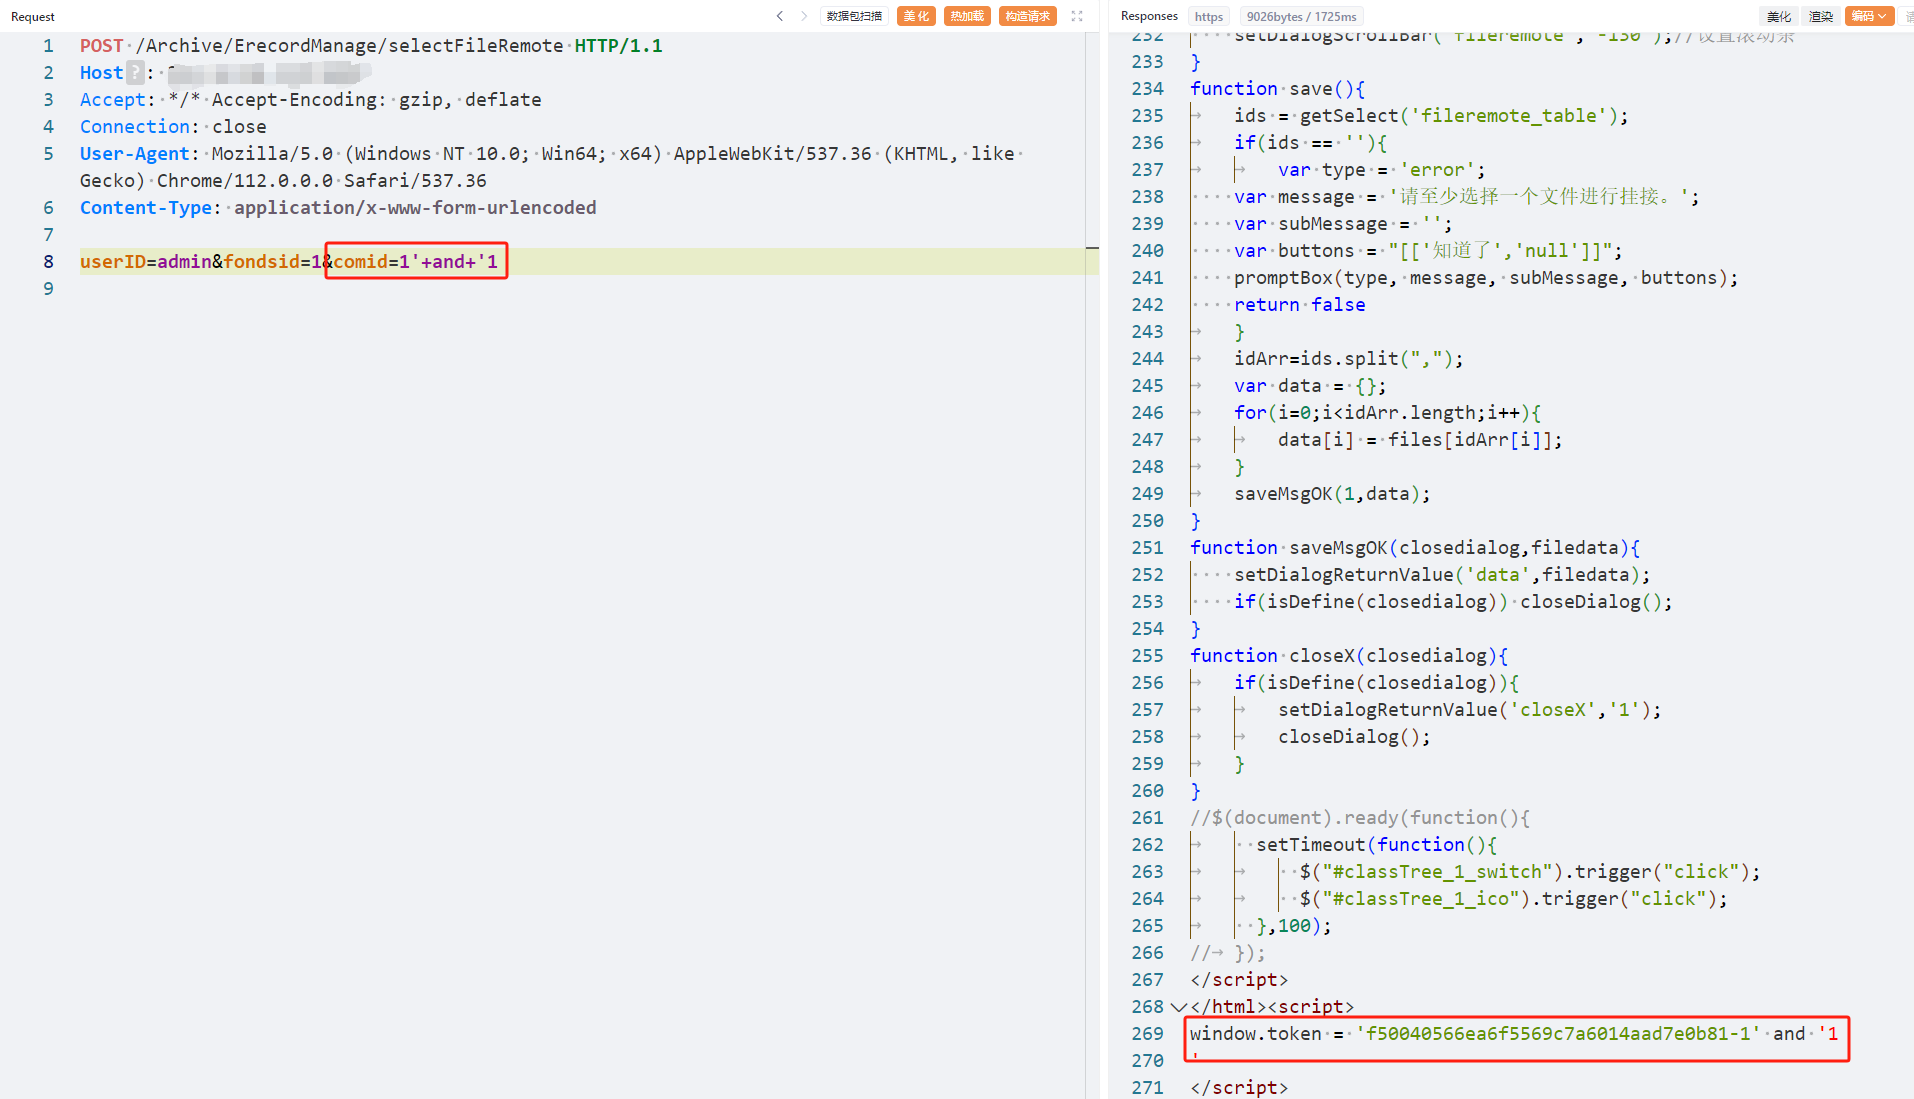Click the userID=admin parameter text
The height and width of the screenshot is (1099, 1914).
(x=145, y=262)
